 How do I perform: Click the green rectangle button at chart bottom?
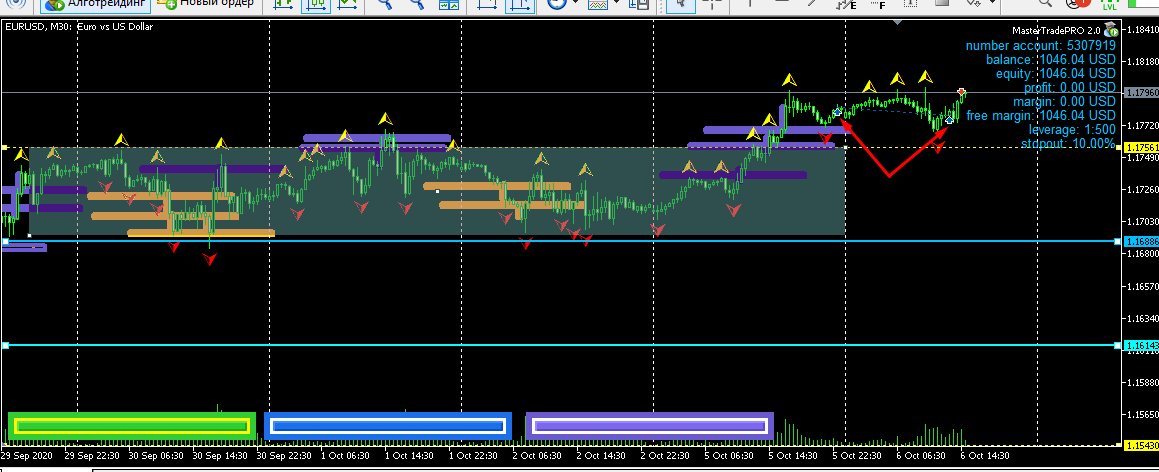pos(132,426)
